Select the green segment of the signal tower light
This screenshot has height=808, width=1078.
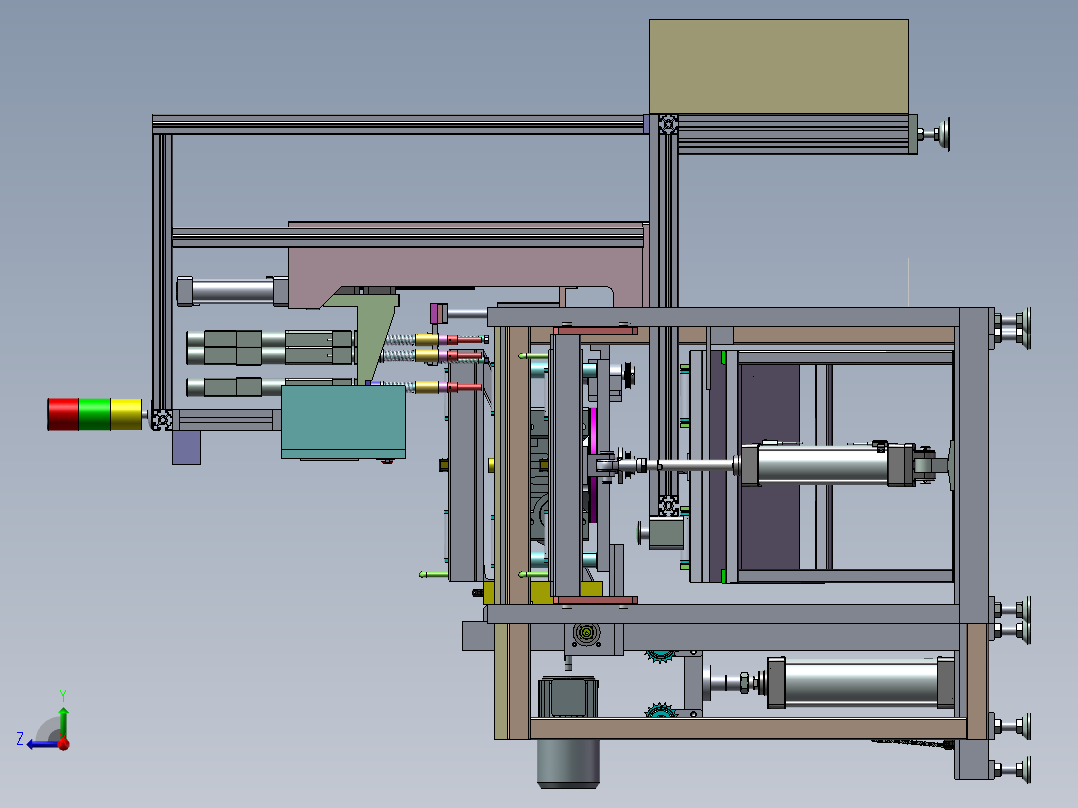(x=95, y=414)
